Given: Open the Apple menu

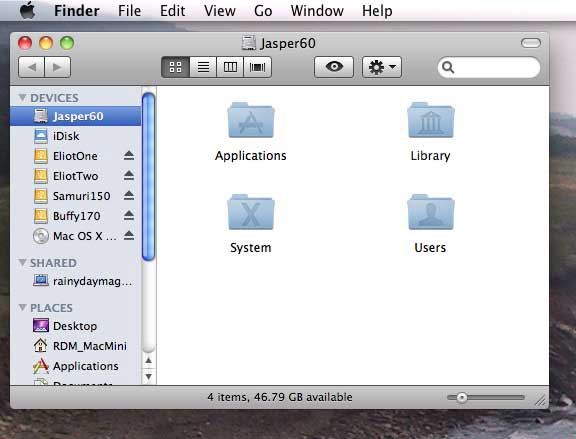Looking at the screenshot, I should pos(28,10).
